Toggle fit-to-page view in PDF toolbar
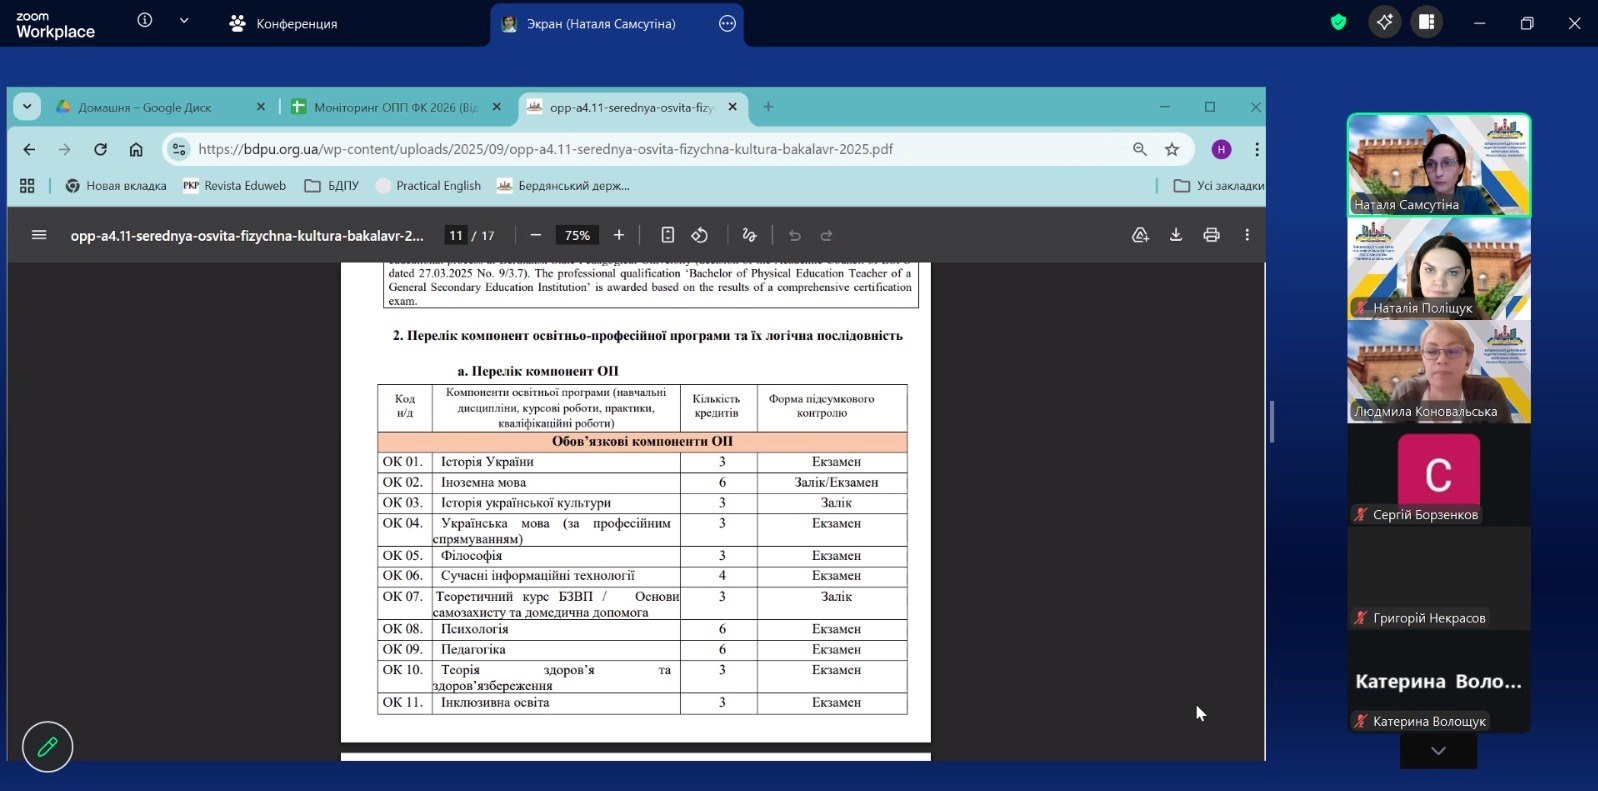This screenshot has height=791, width=1598. (667, 235)
